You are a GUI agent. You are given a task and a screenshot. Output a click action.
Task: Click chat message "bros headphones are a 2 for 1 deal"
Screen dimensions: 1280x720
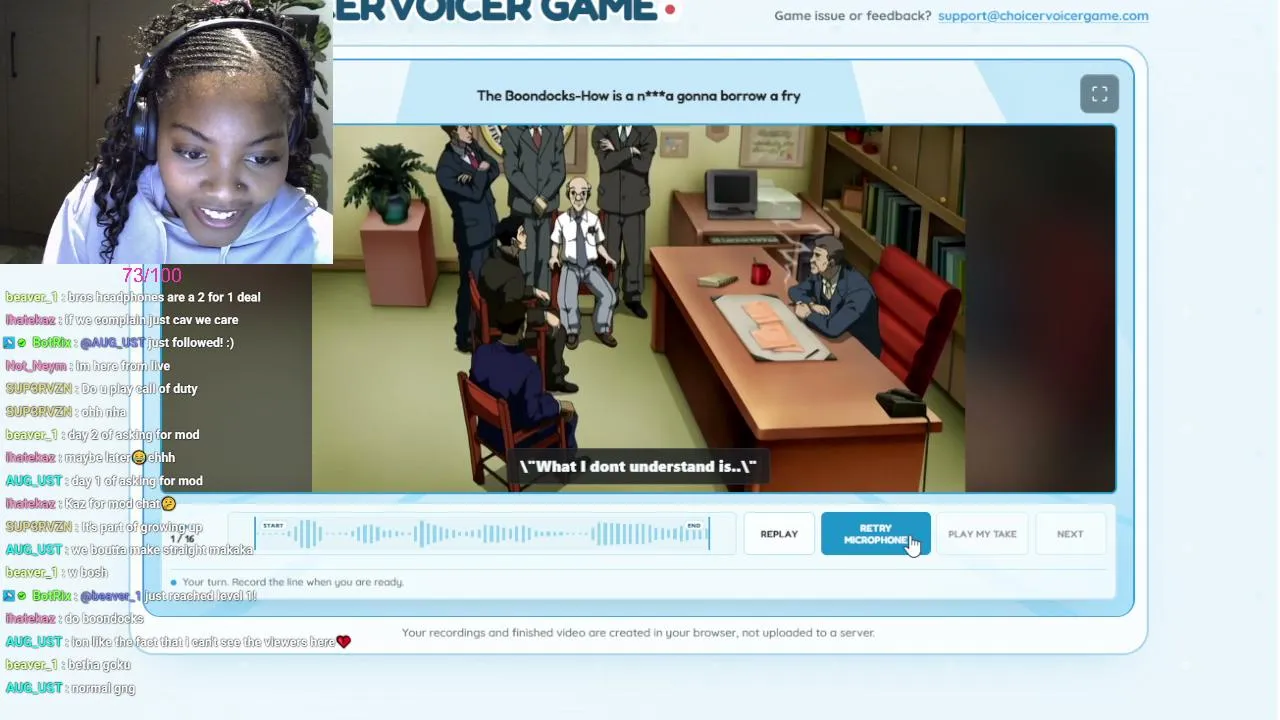tap(164, 297)
